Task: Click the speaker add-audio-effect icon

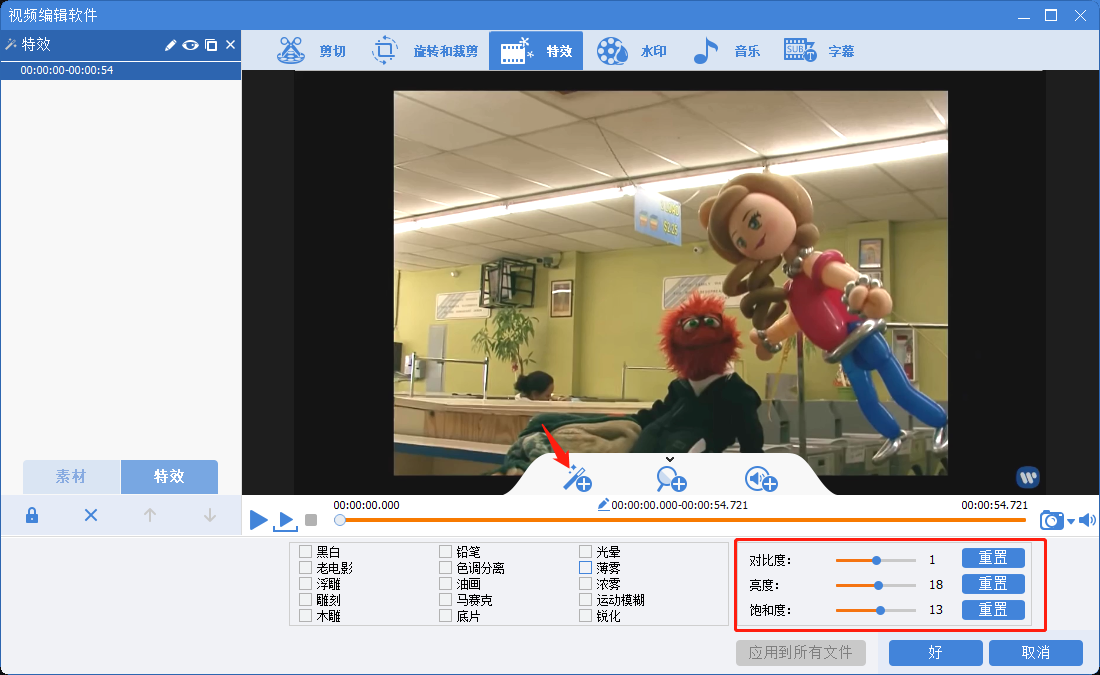Action: point(761,479)
